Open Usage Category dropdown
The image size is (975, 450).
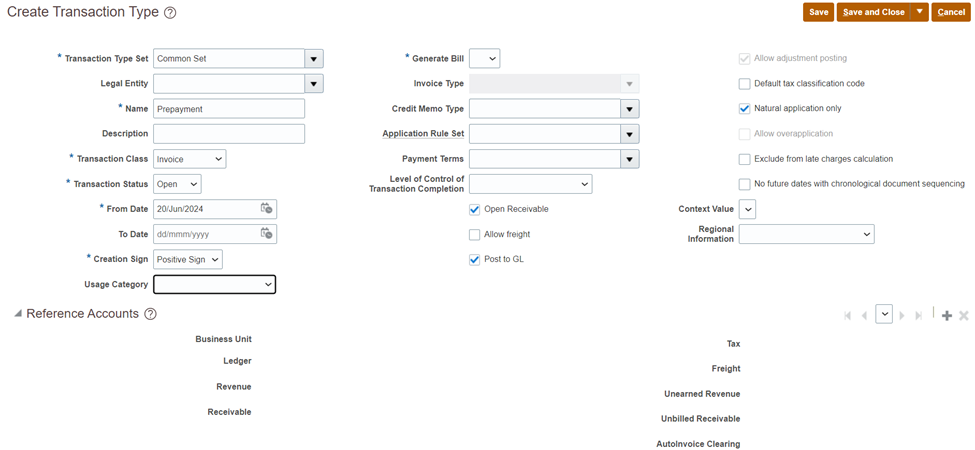(x=215, y=284)
